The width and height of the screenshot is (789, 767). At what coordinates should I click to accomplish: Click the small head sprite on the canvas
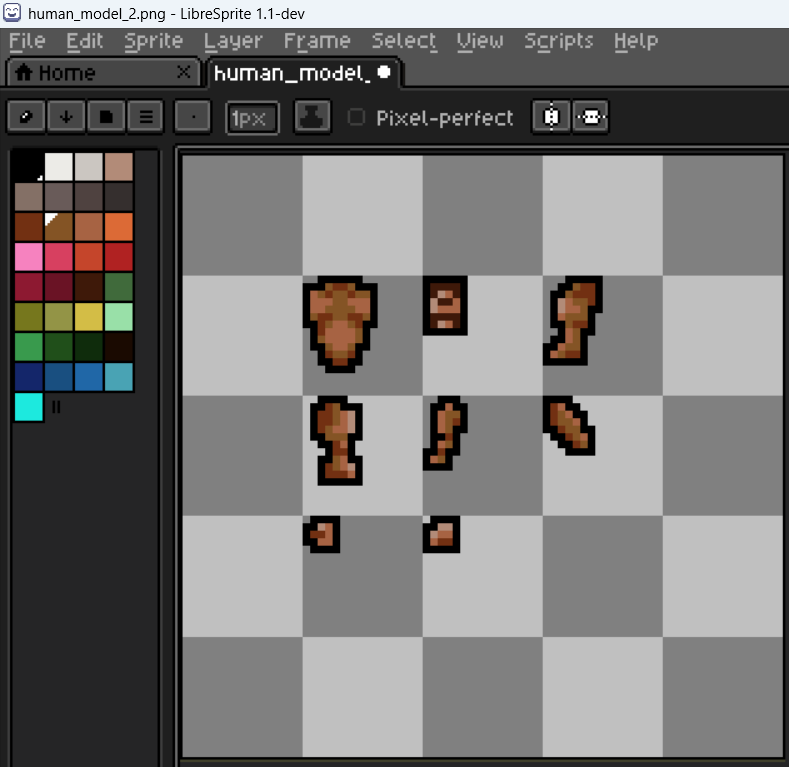pyautogui.click(x=445, y=306)
